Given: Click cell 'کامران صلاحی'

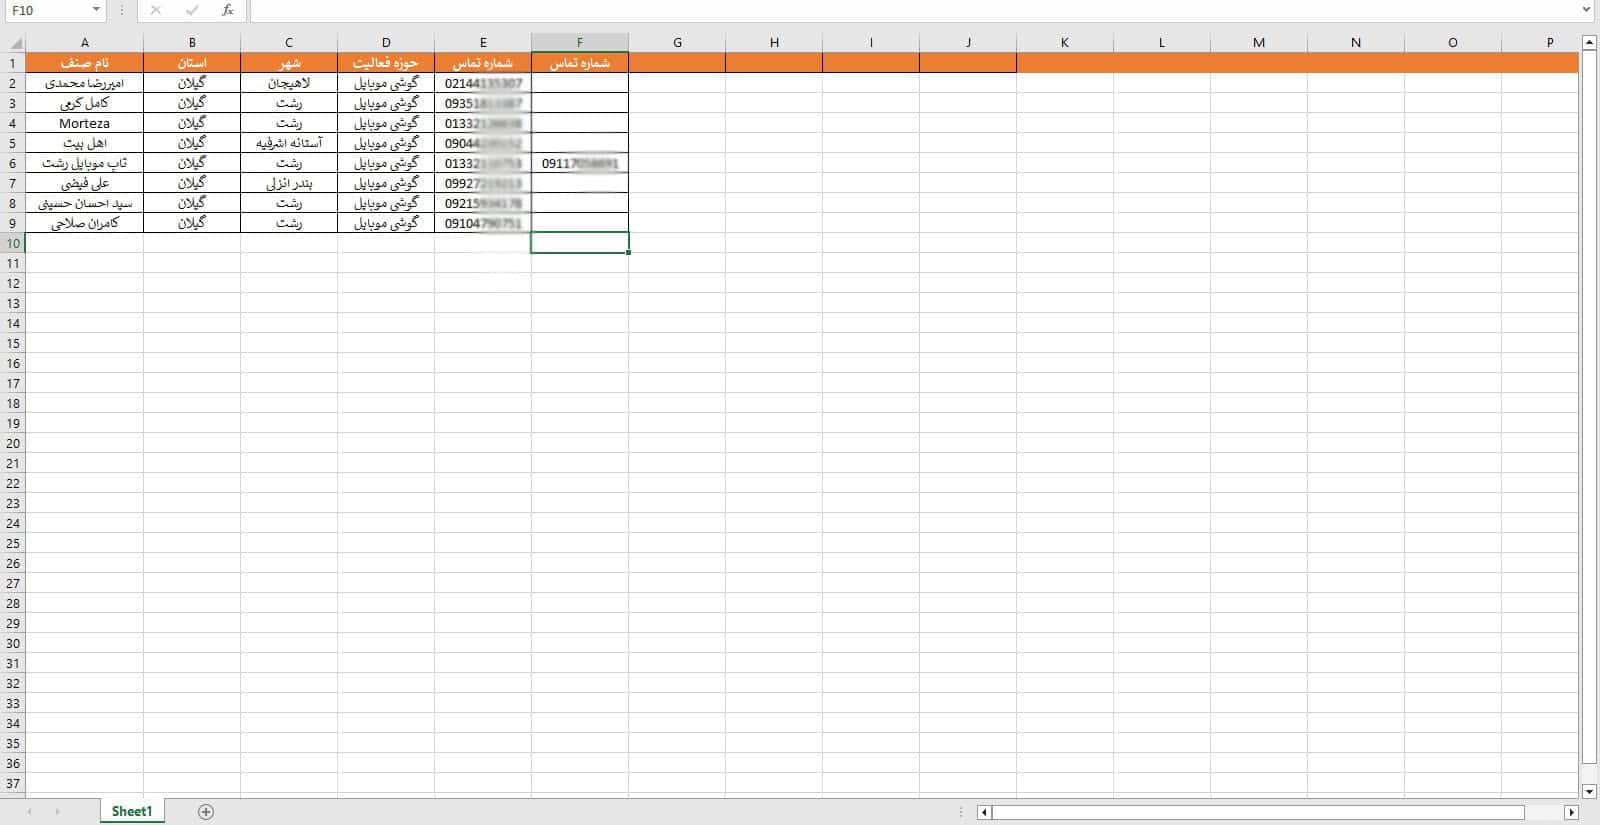Looking at the screenshot, I should tap(85, 223).
